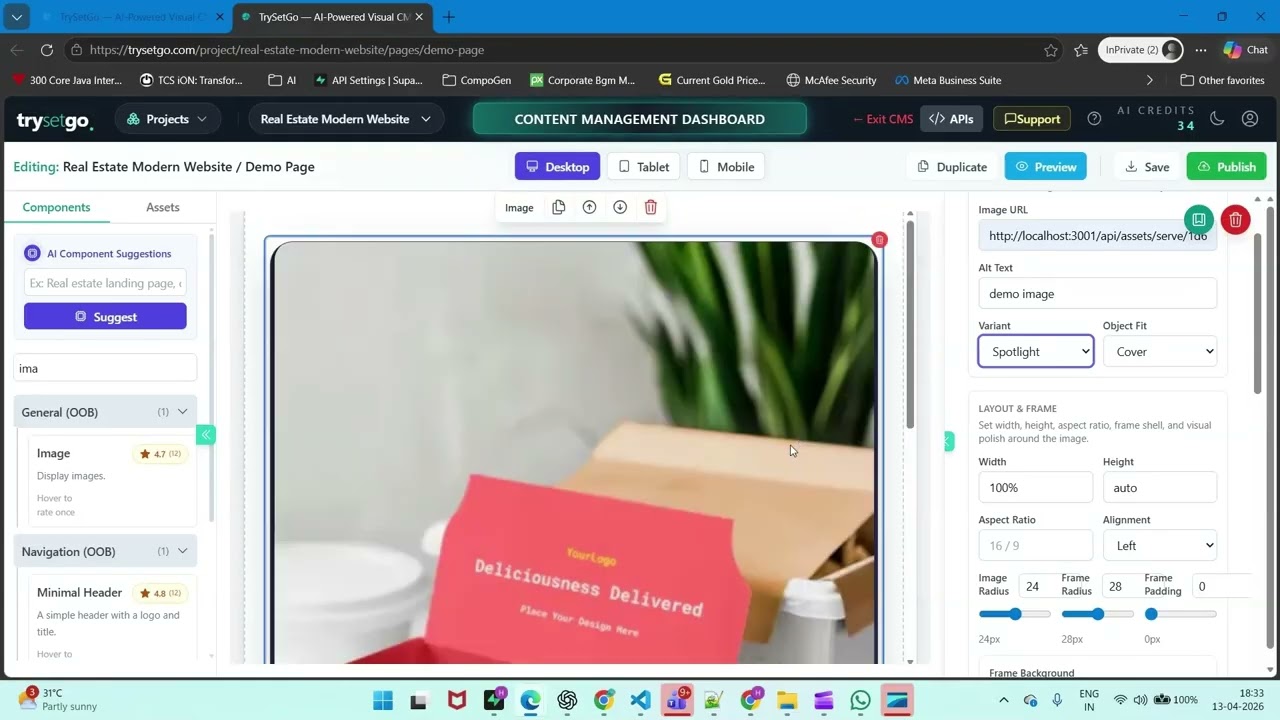Click Exit CMS link
This screenshot has height=720, width=1280.
pyautogui.click(x=883, y=119)
